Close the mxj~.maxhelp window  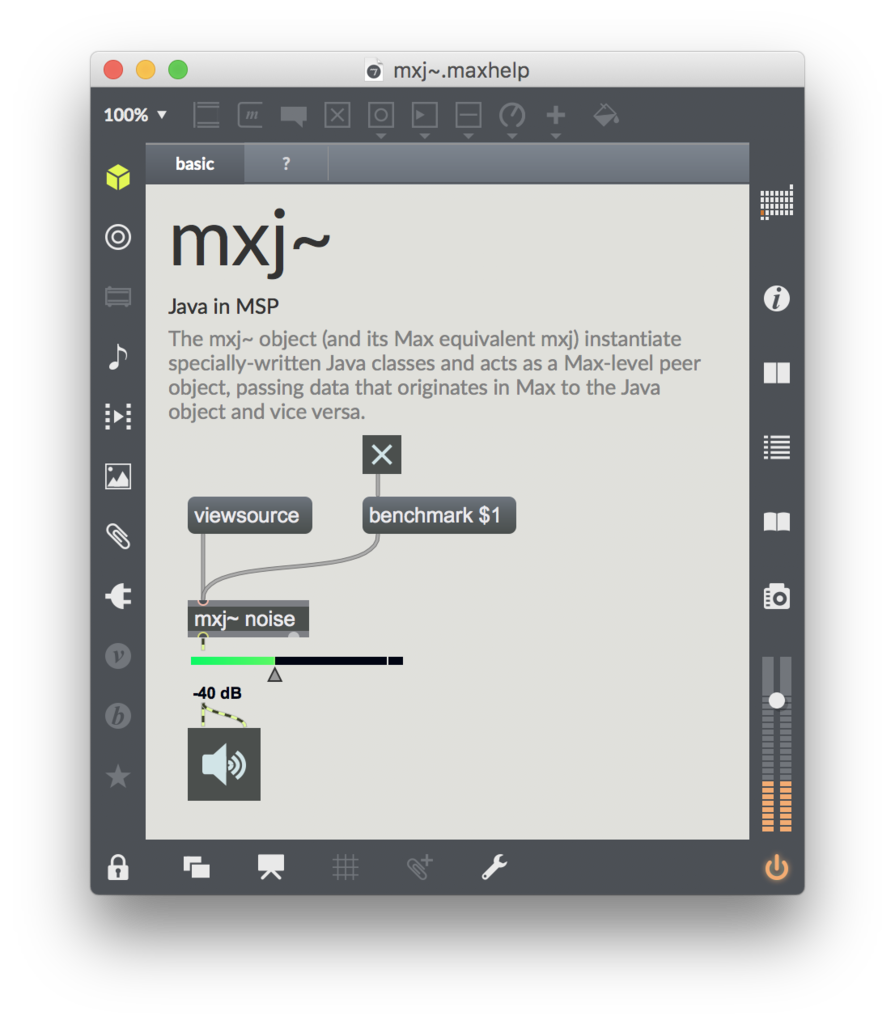click(x=114, y=70)
